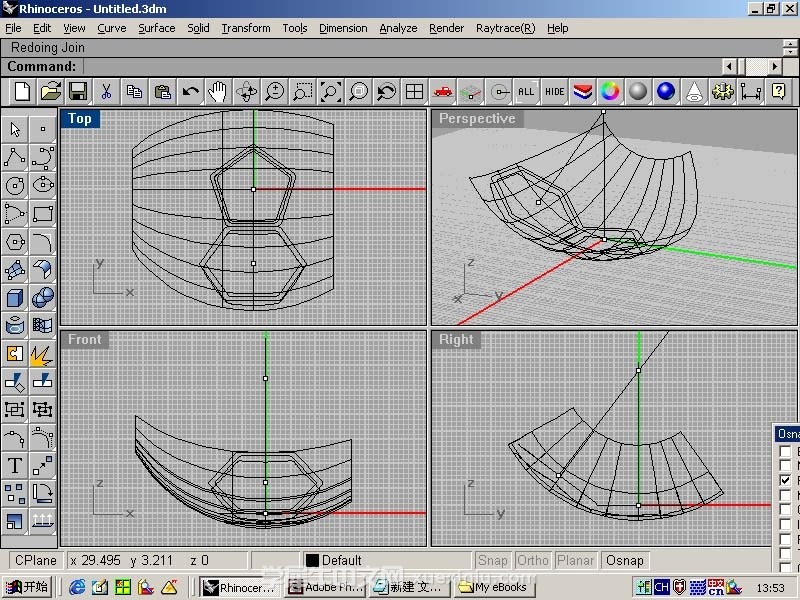Open the Analyze menu
Screen dimensions: 800x600
pos(398,28)
